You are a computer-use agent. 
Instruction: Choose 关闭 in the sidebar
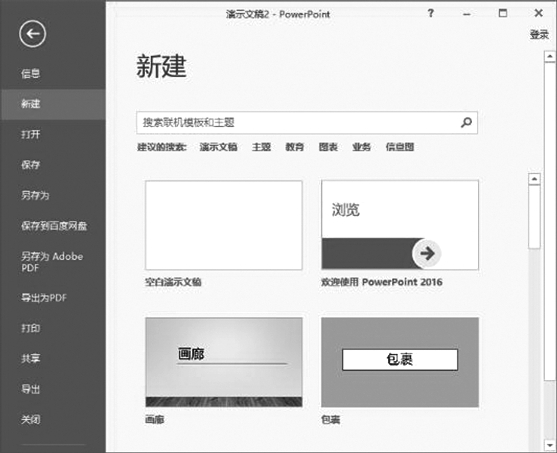click(x=31, y=420)
